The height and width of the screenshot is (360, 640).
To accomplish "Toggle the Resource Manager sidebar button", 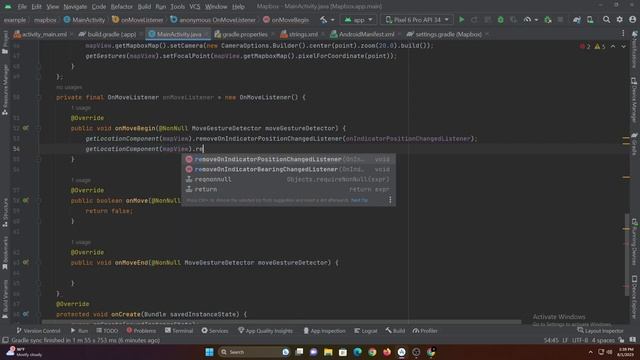I will (5, 90).
